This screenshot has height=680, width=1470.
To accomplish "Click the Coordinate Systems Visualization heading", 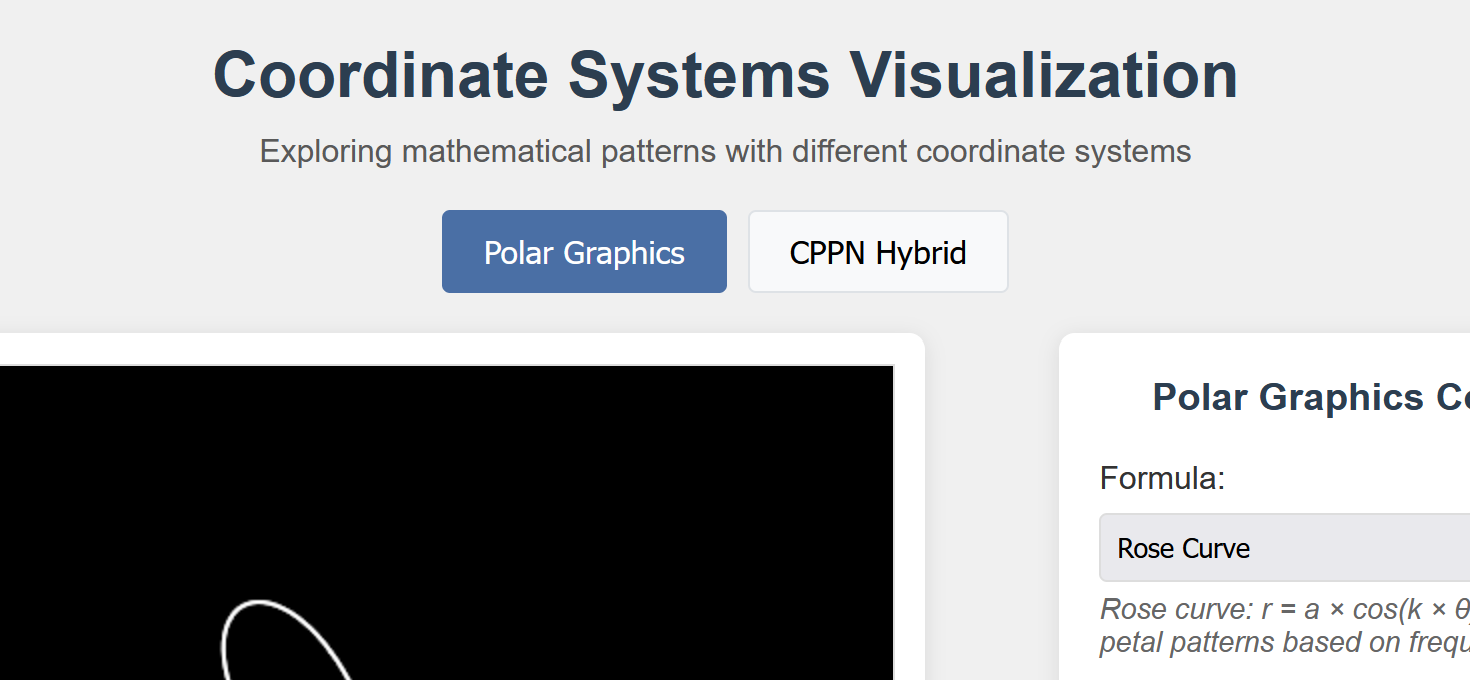I will [x=725, y=75].
